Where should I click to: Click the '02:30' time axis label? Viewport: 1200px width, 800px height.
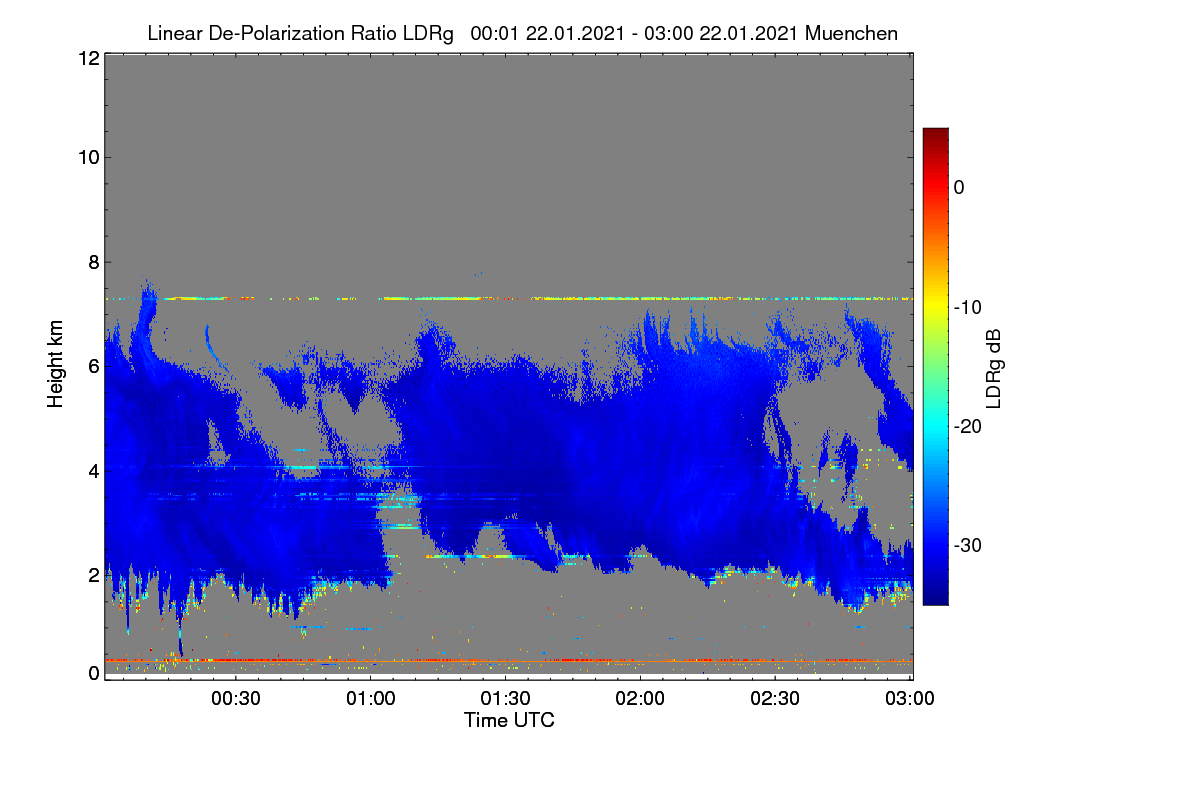tap(775, 699)
